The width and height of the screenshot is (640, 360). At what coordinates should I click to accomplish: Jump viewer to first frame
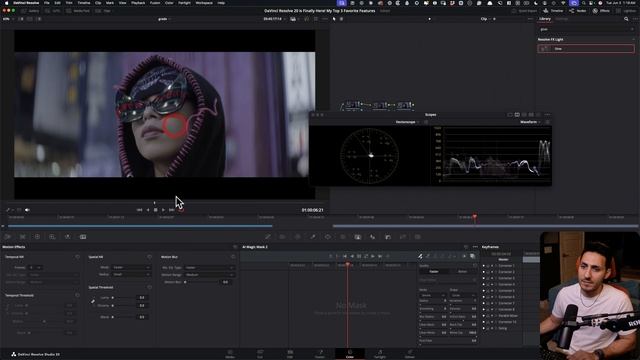pos(139,210)
